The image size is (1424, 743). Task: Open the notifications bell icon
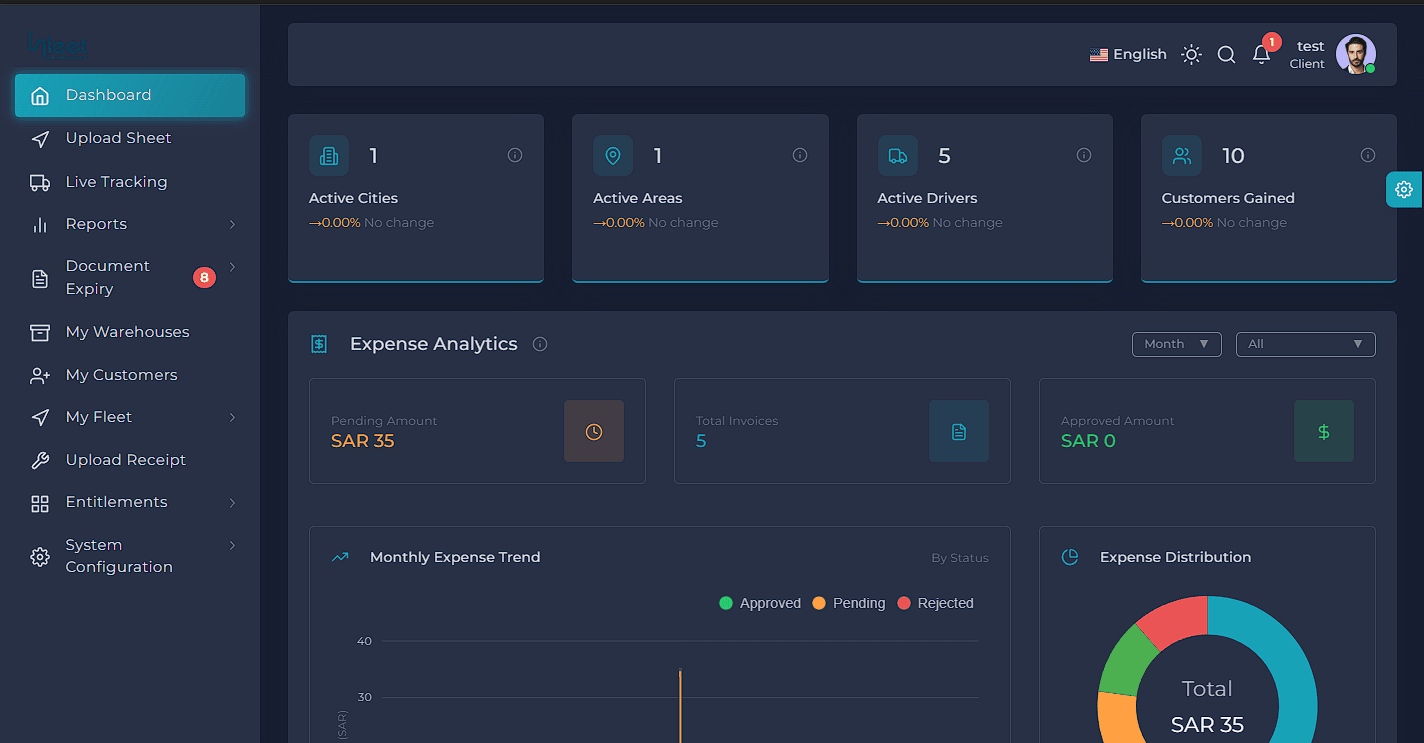pos(1261,55)
